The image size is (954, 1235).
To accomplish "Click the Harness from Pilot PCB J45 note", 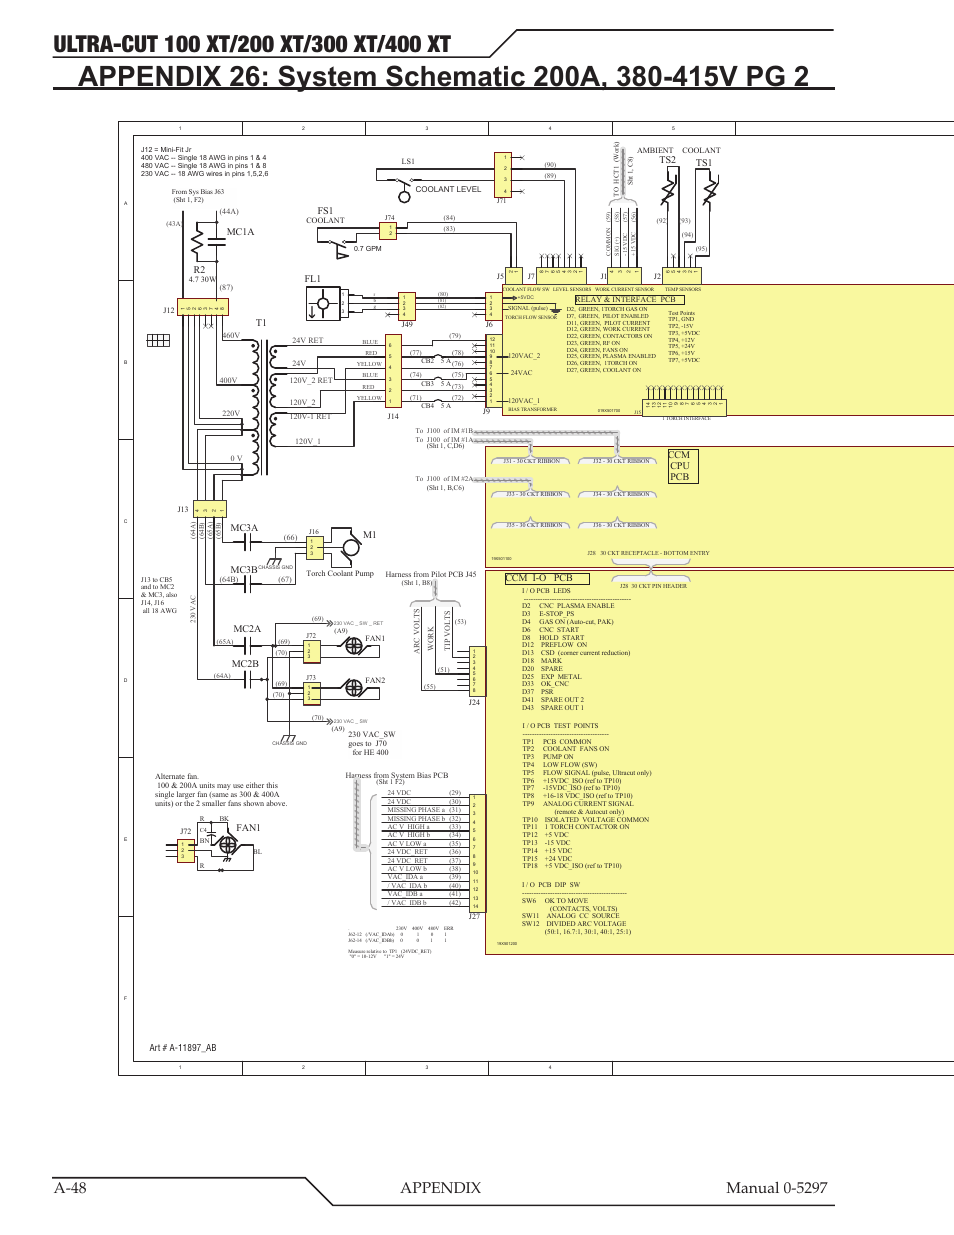I will pos(431,578).
